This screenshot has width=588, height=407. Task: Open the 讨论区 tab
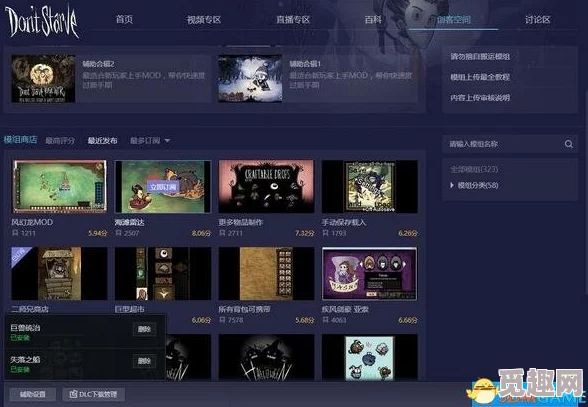tap(537, 20)
